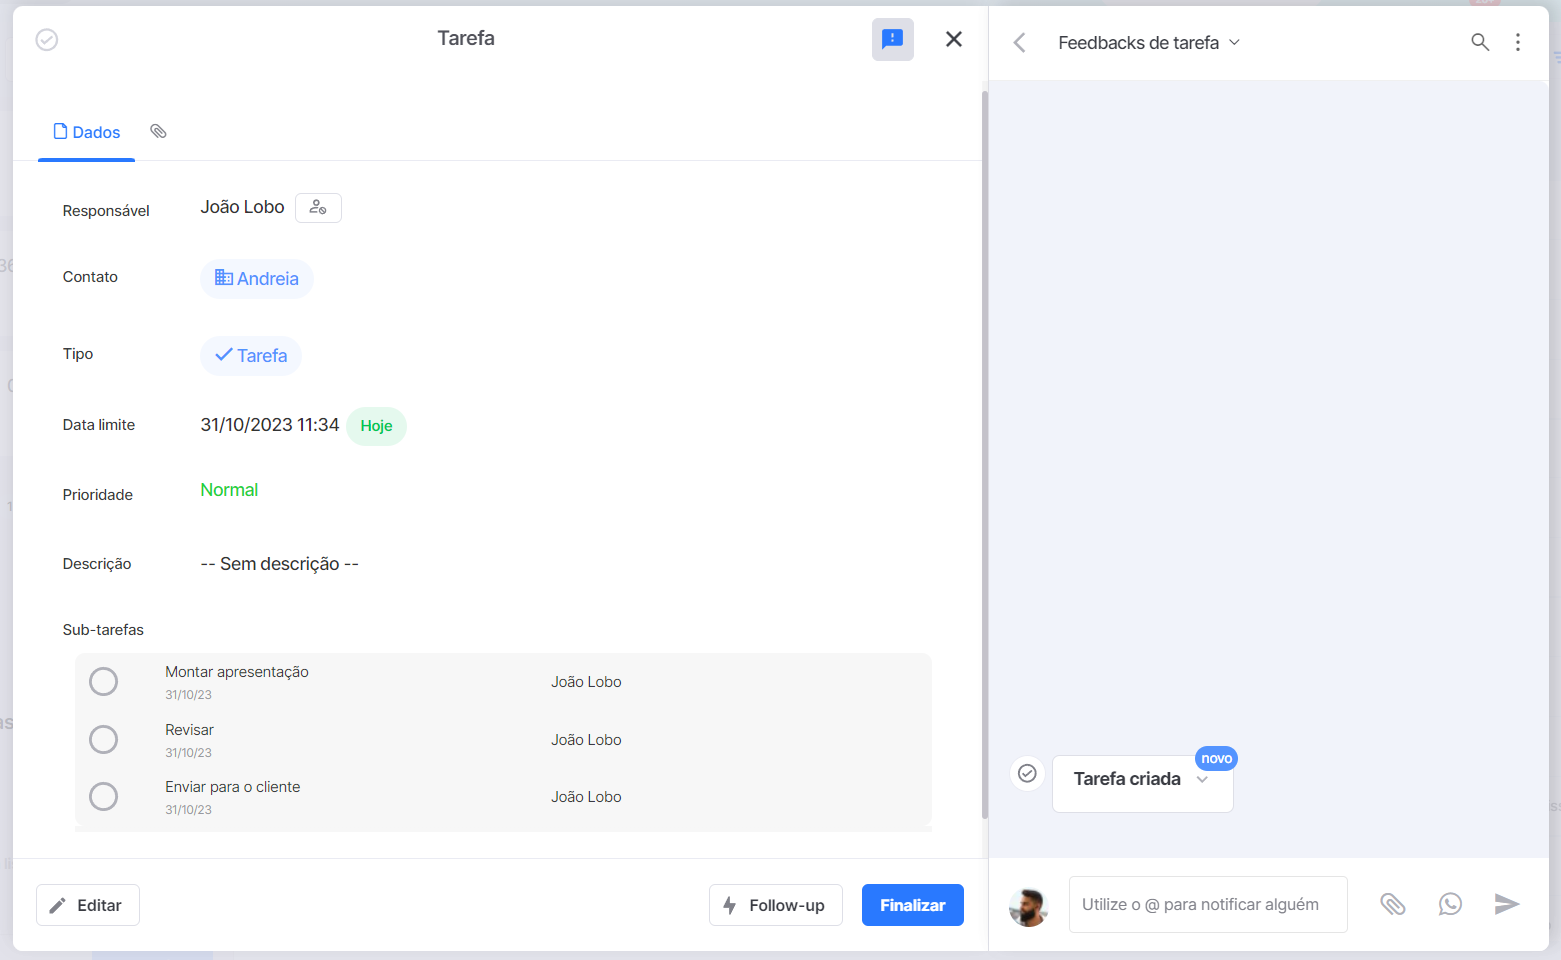The image size is (1561, 960).
Task: Send the message with the arrow icon
Action: 1507,904
